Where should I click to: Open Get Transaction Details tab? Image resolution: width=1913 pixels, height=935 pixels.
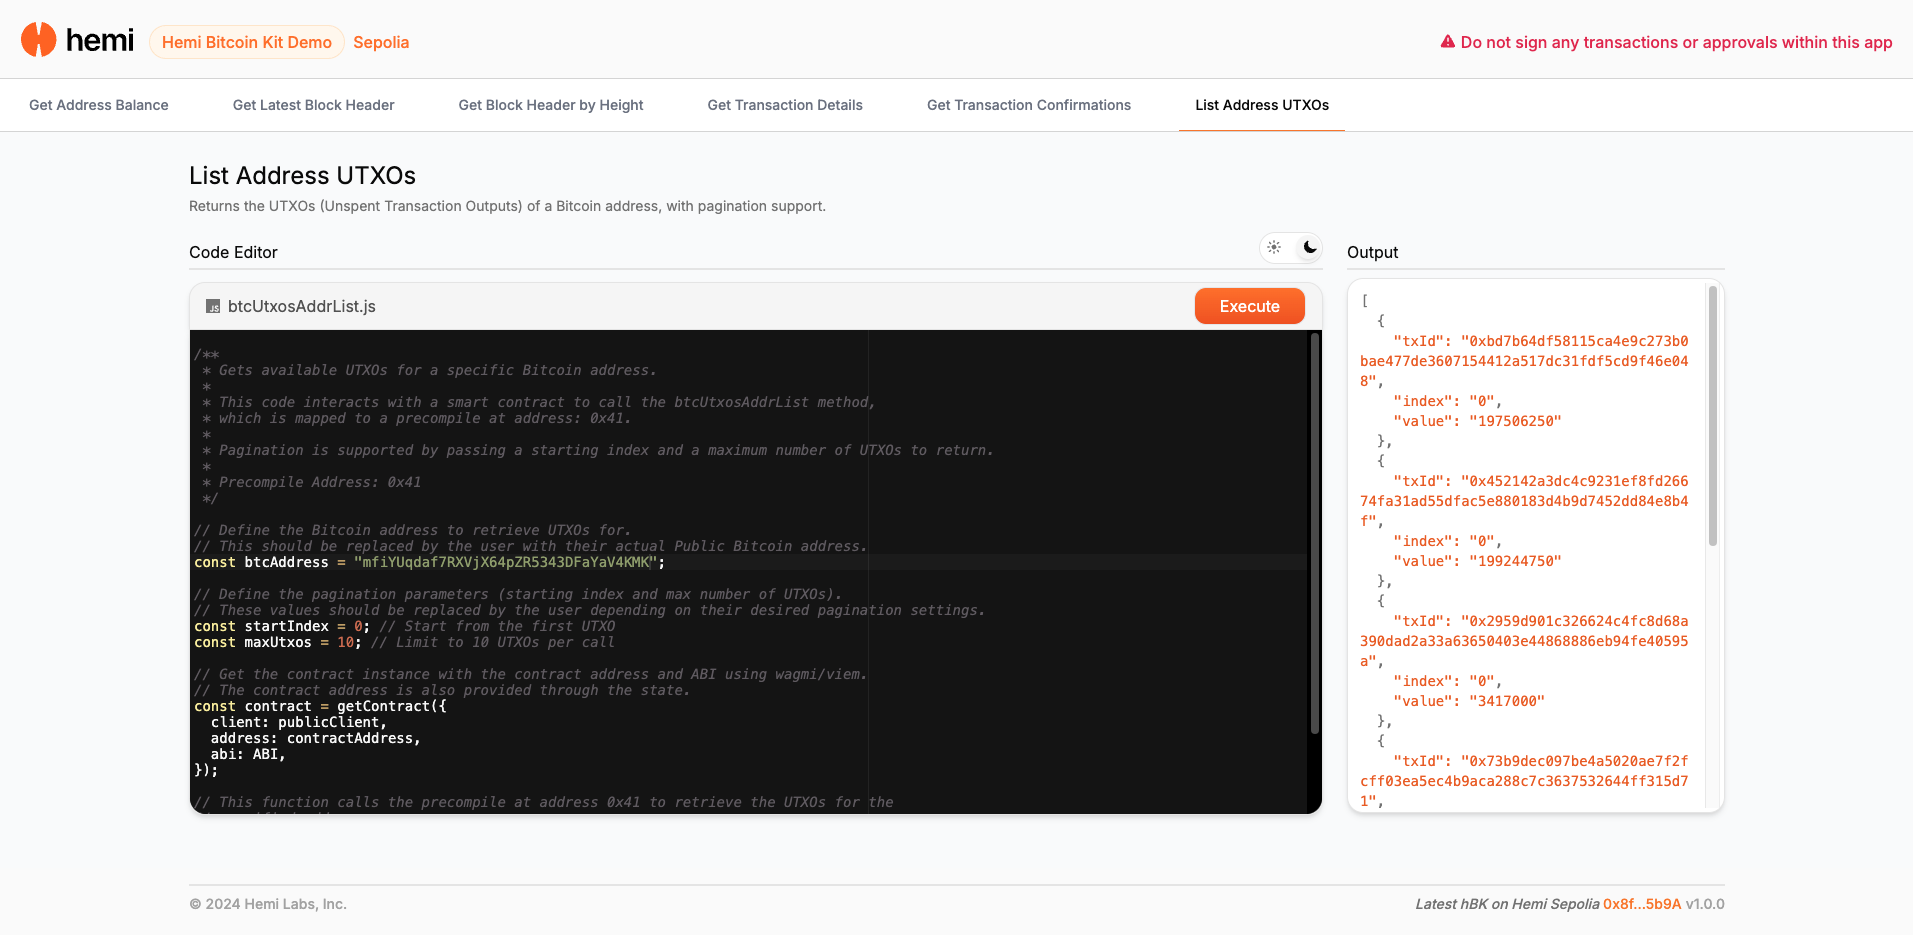785,105
